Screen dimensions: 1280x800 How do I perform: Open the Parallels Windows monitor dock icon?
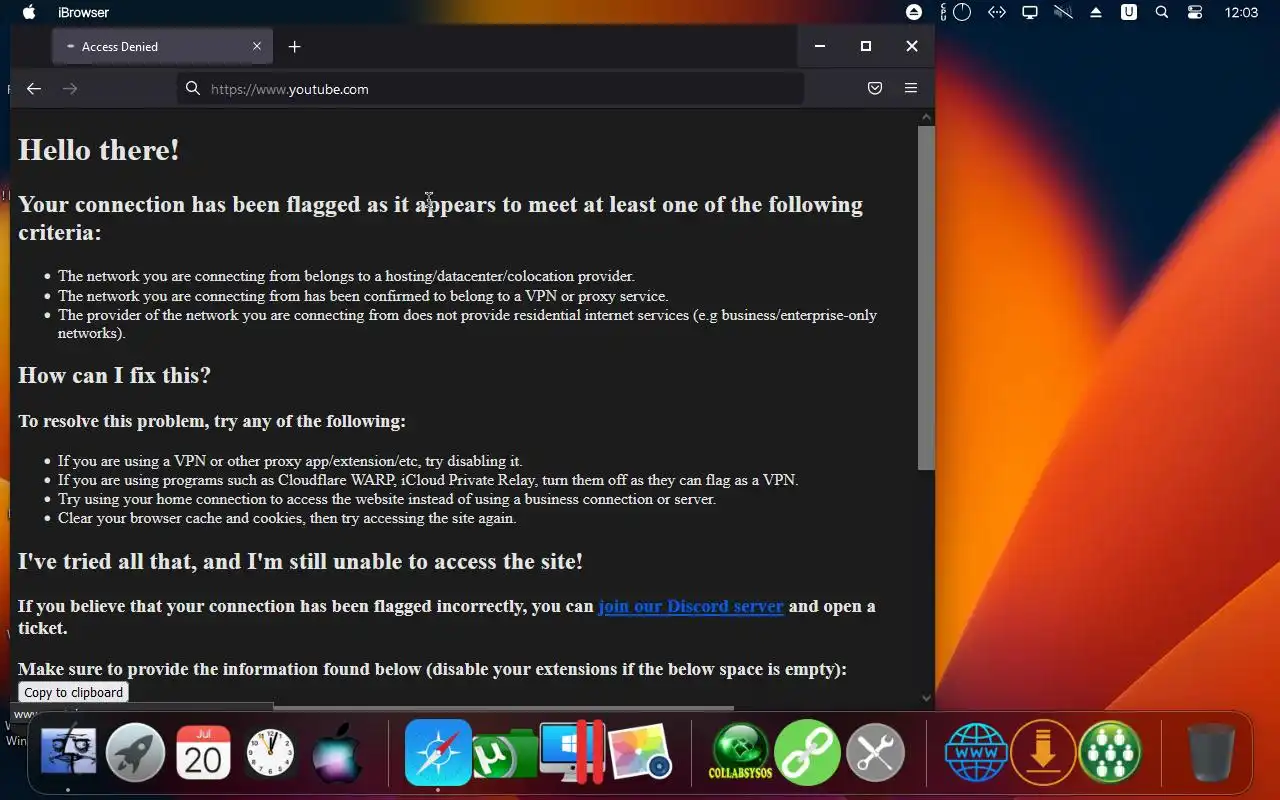(x=572, y=752)
